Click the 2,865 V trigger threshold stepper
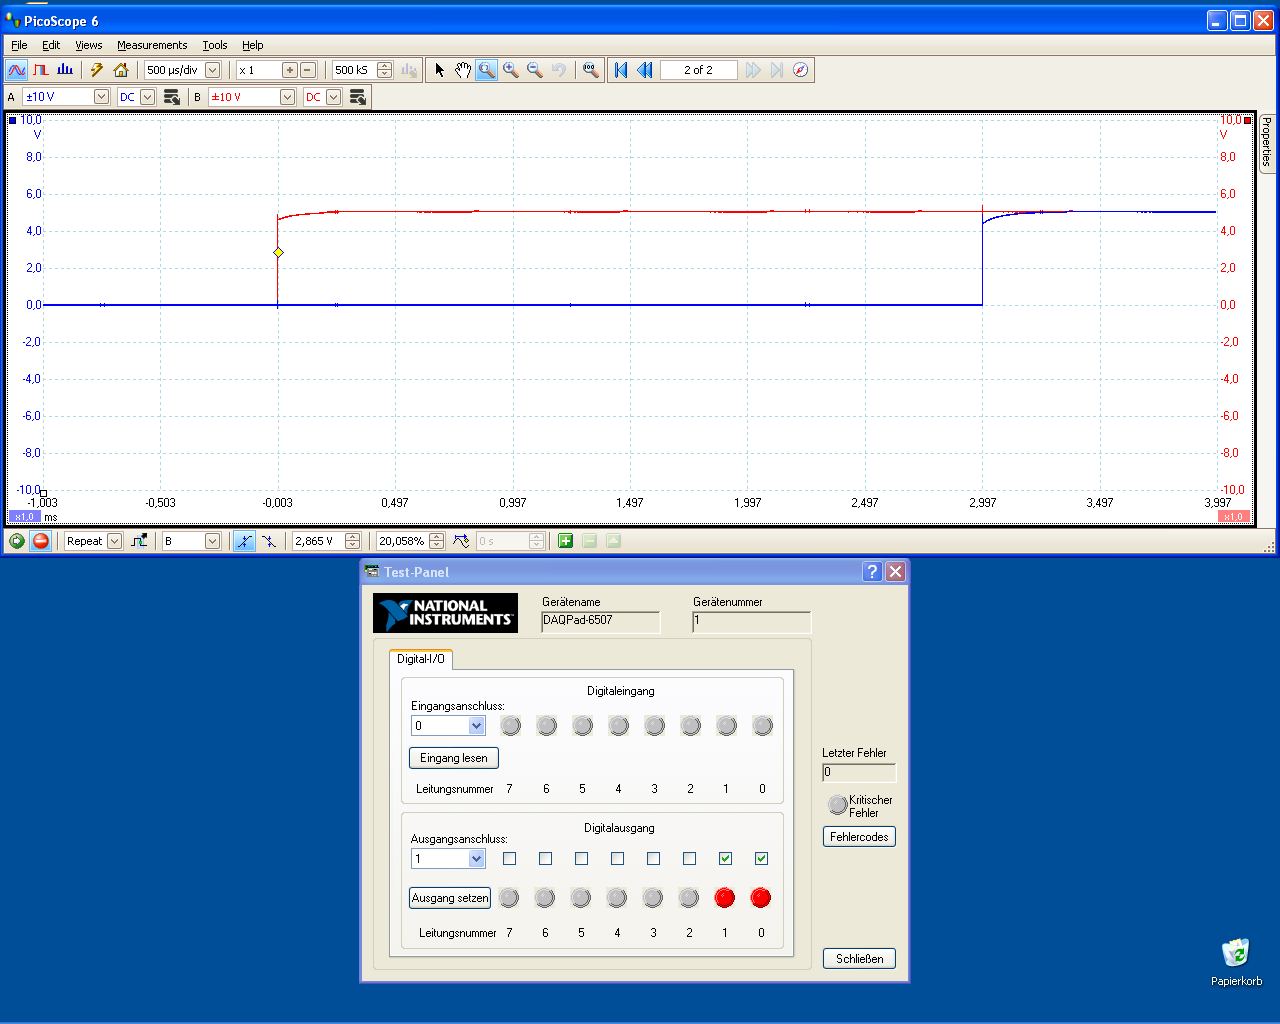 (352, 541)
